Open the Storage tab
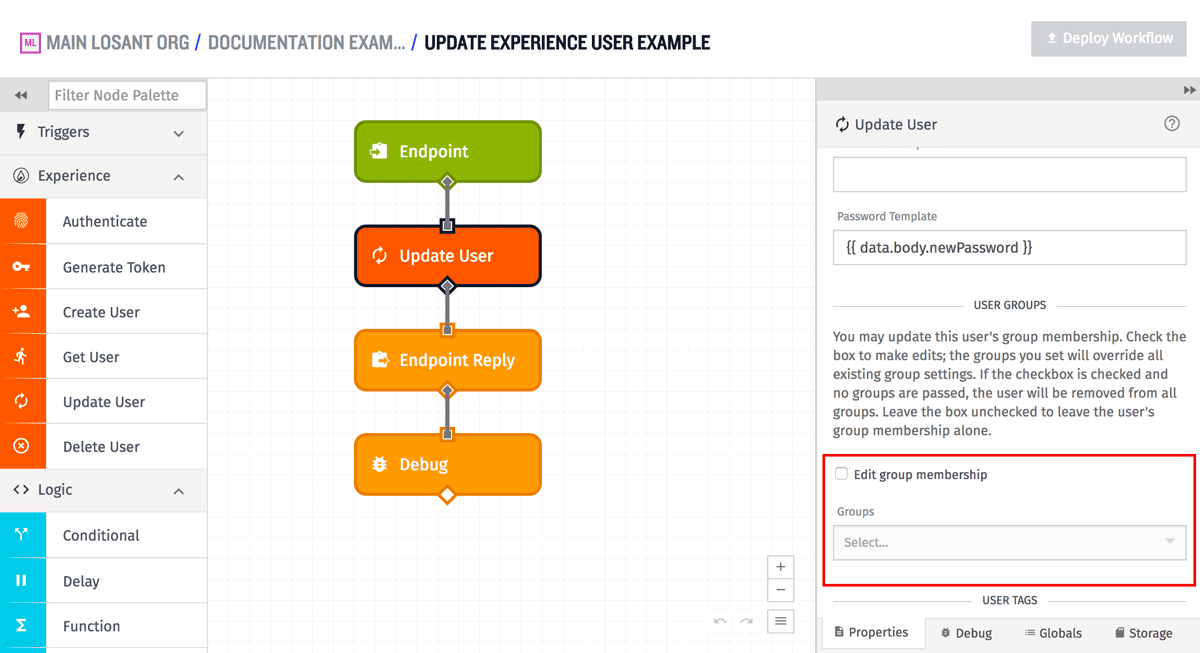This screenshot has height=653, width=1200. (x=1143, y=633)
